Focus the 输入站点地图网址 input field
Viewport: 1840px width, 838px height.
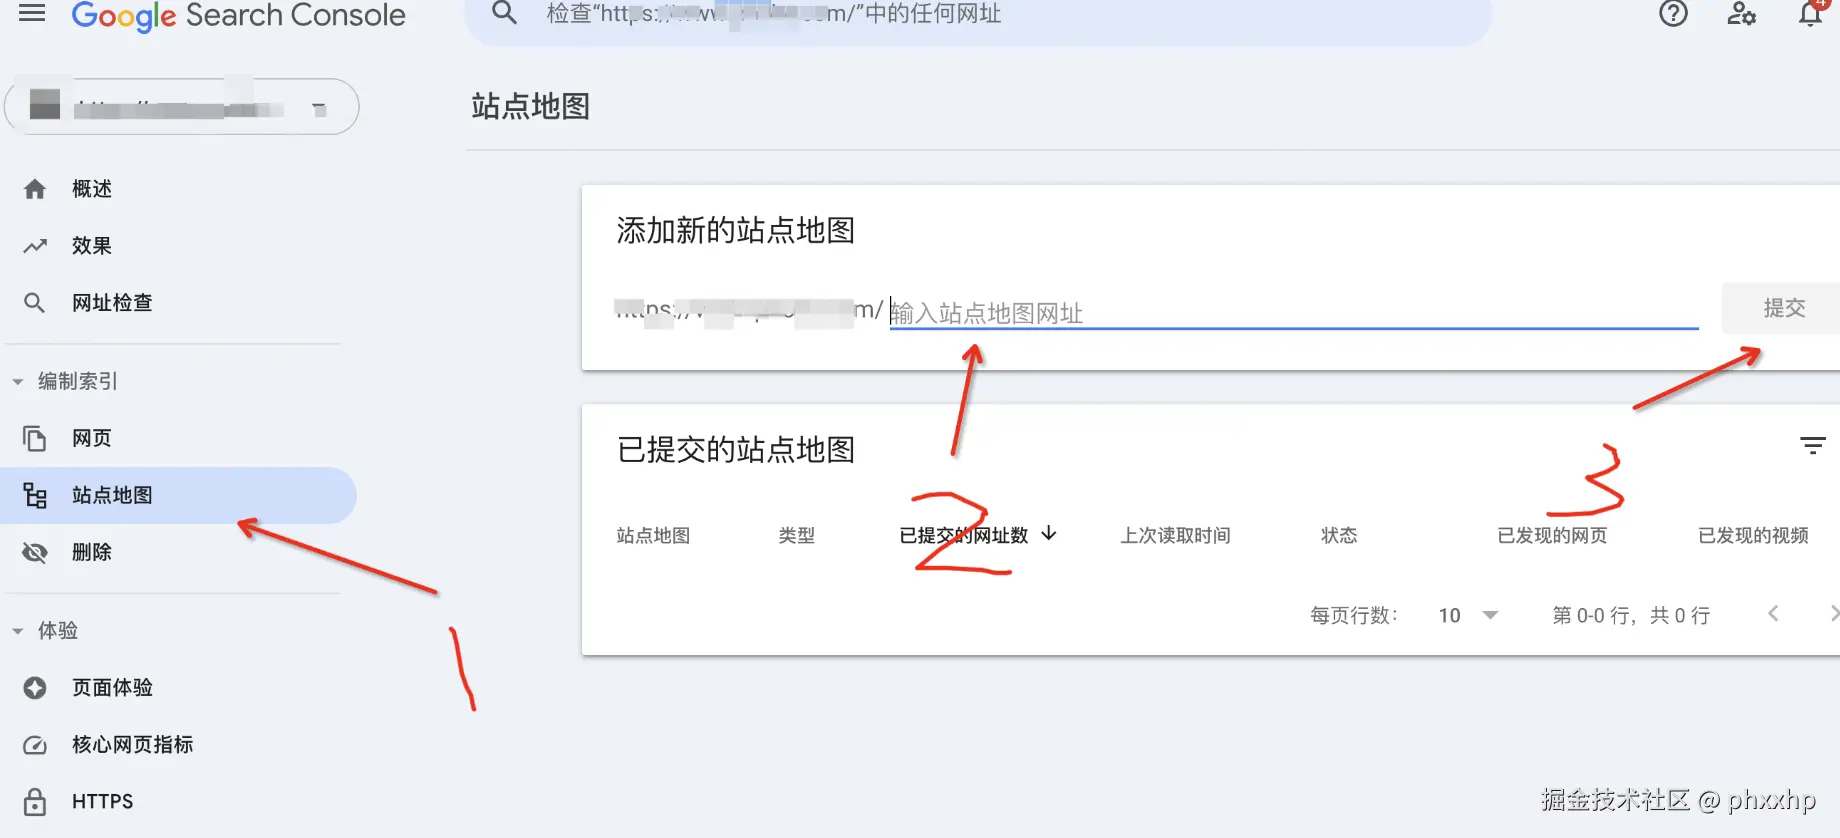tap(1294, 312)
